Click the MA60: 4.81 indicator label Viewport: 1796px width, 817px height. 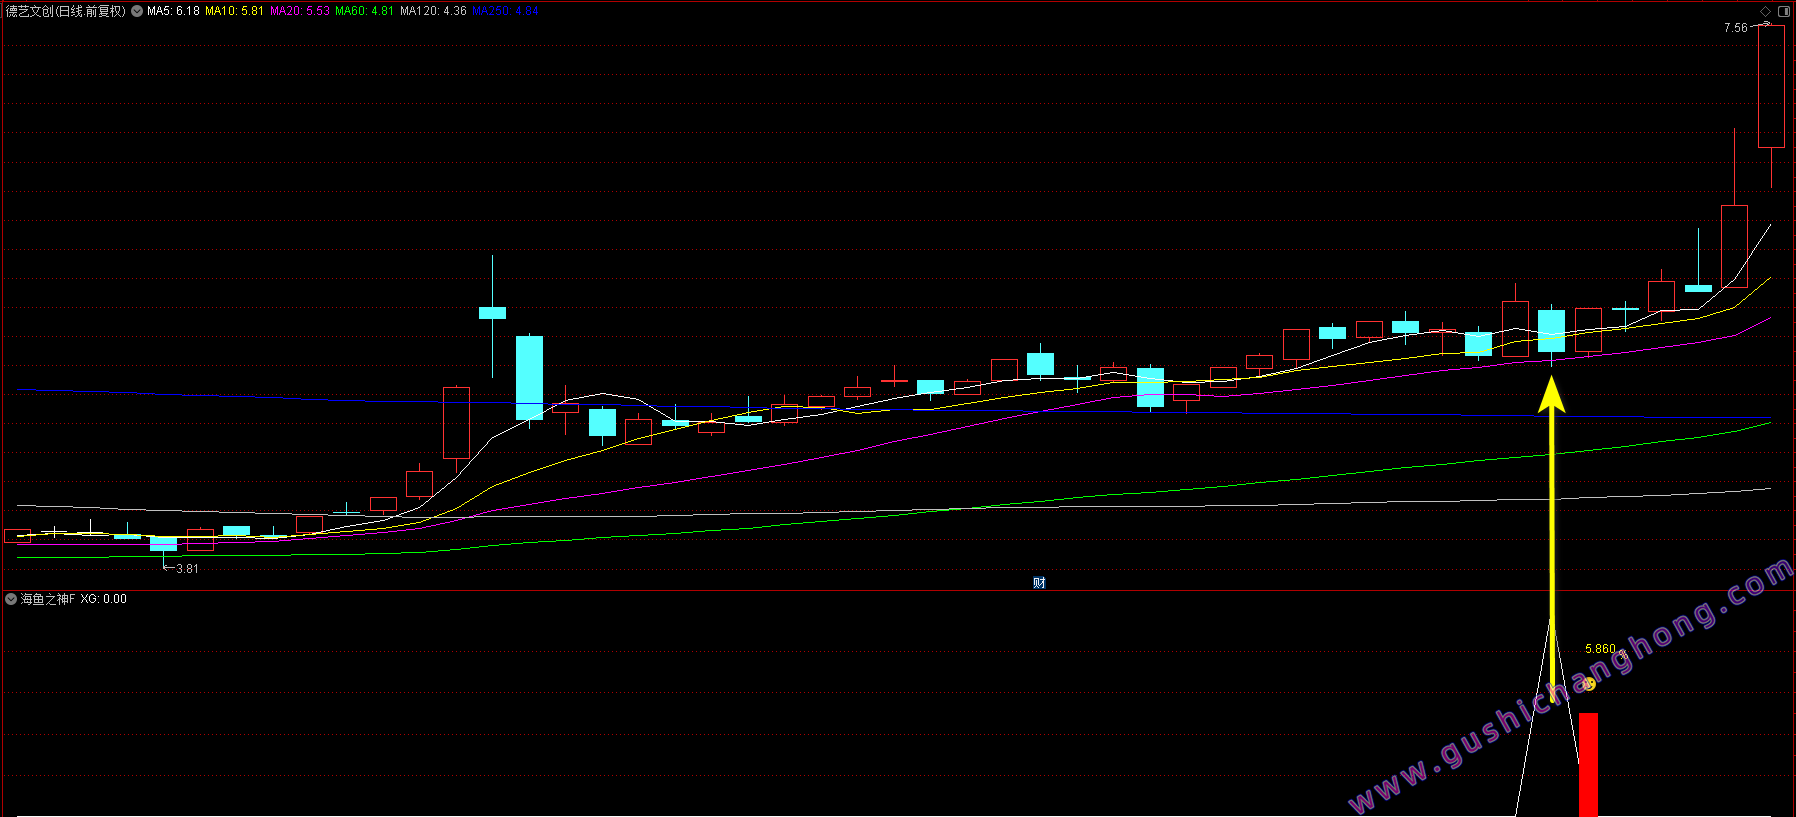click(364, 11)
